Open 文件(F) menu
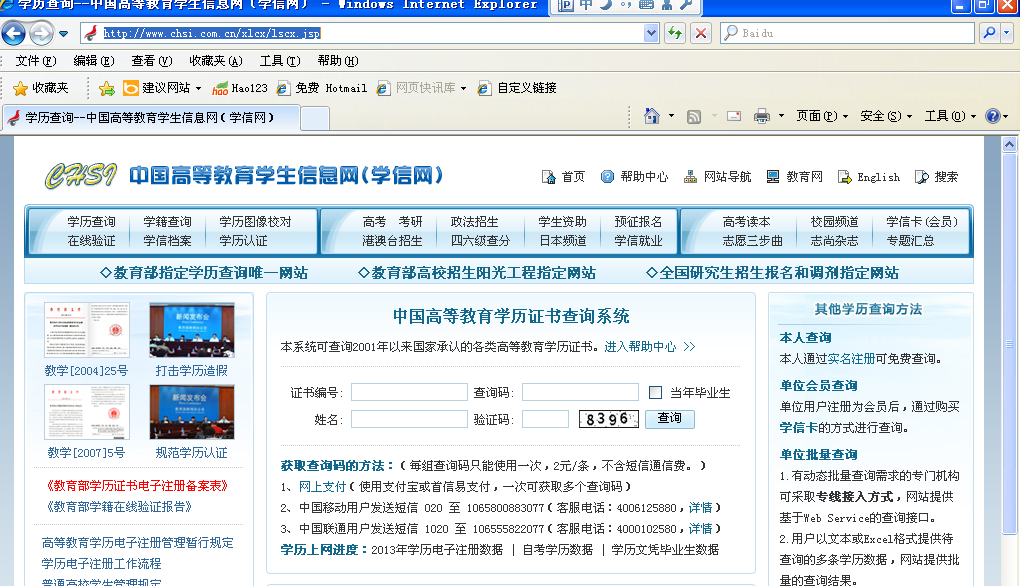1020x586 pixels. (x=36, y=60)
